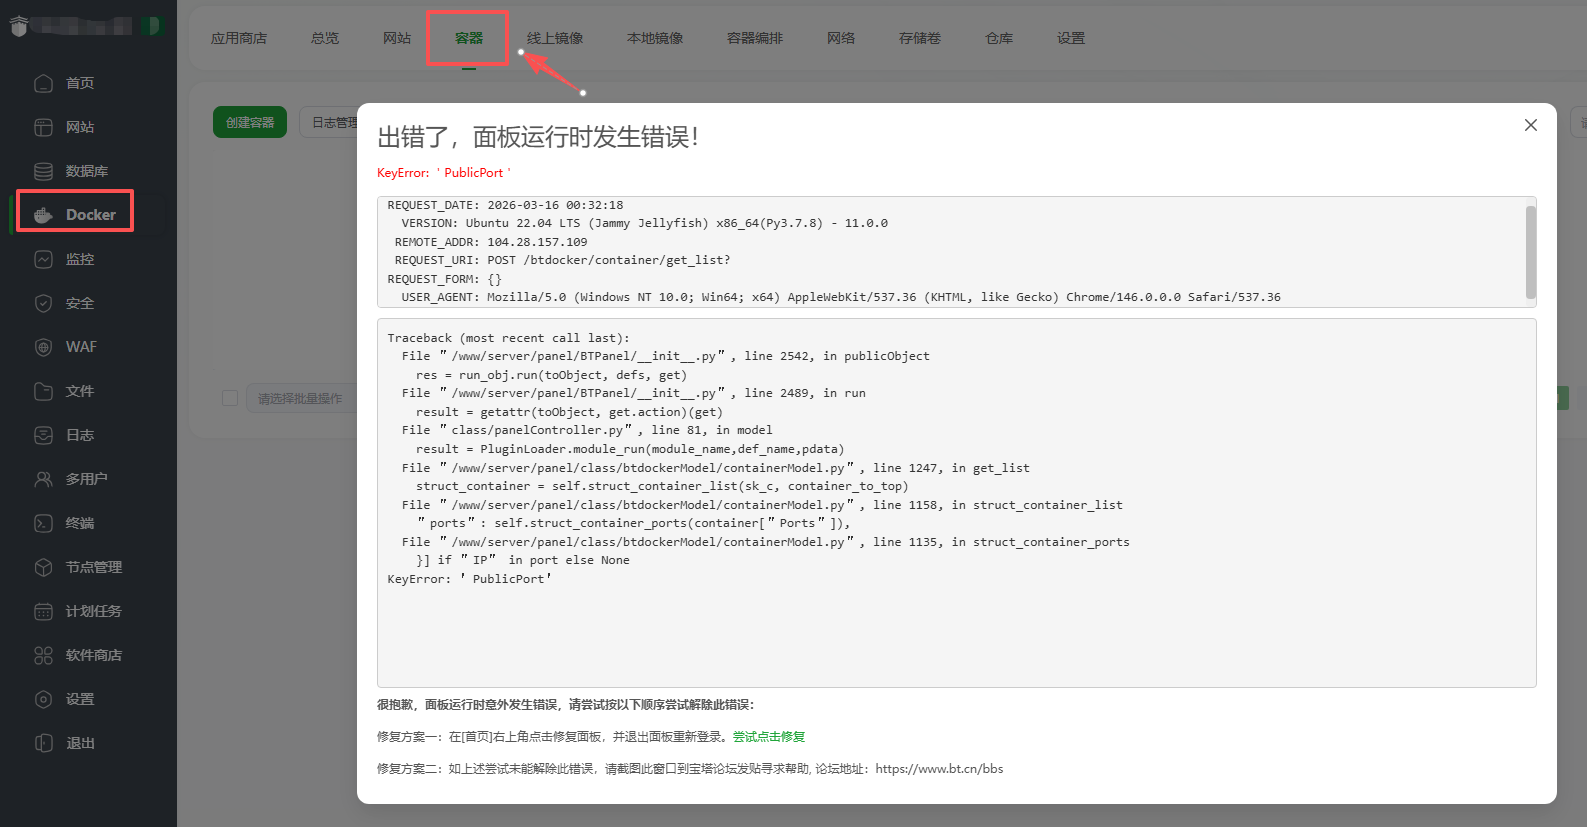The height and width of the screenshot is (827, 1587).
Task: Switch to the 线上镜像 tab
Action: click(x=555, y=38)
